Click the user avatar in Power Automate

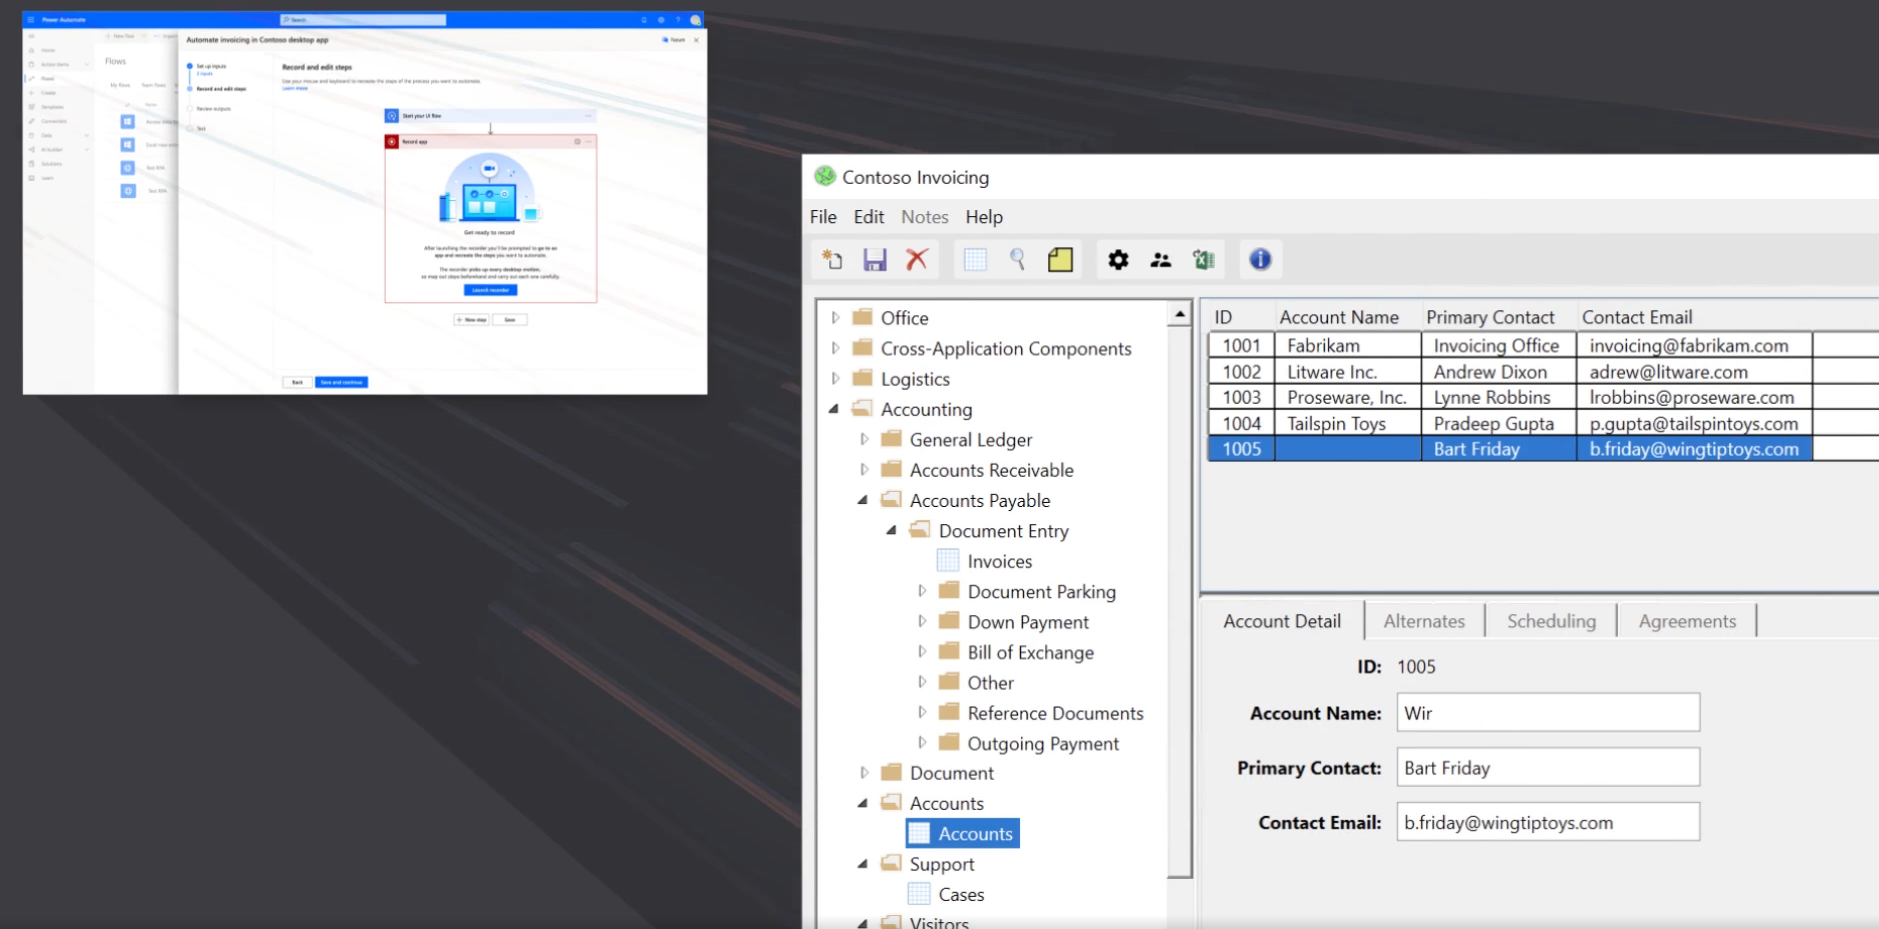click(695, 20)
